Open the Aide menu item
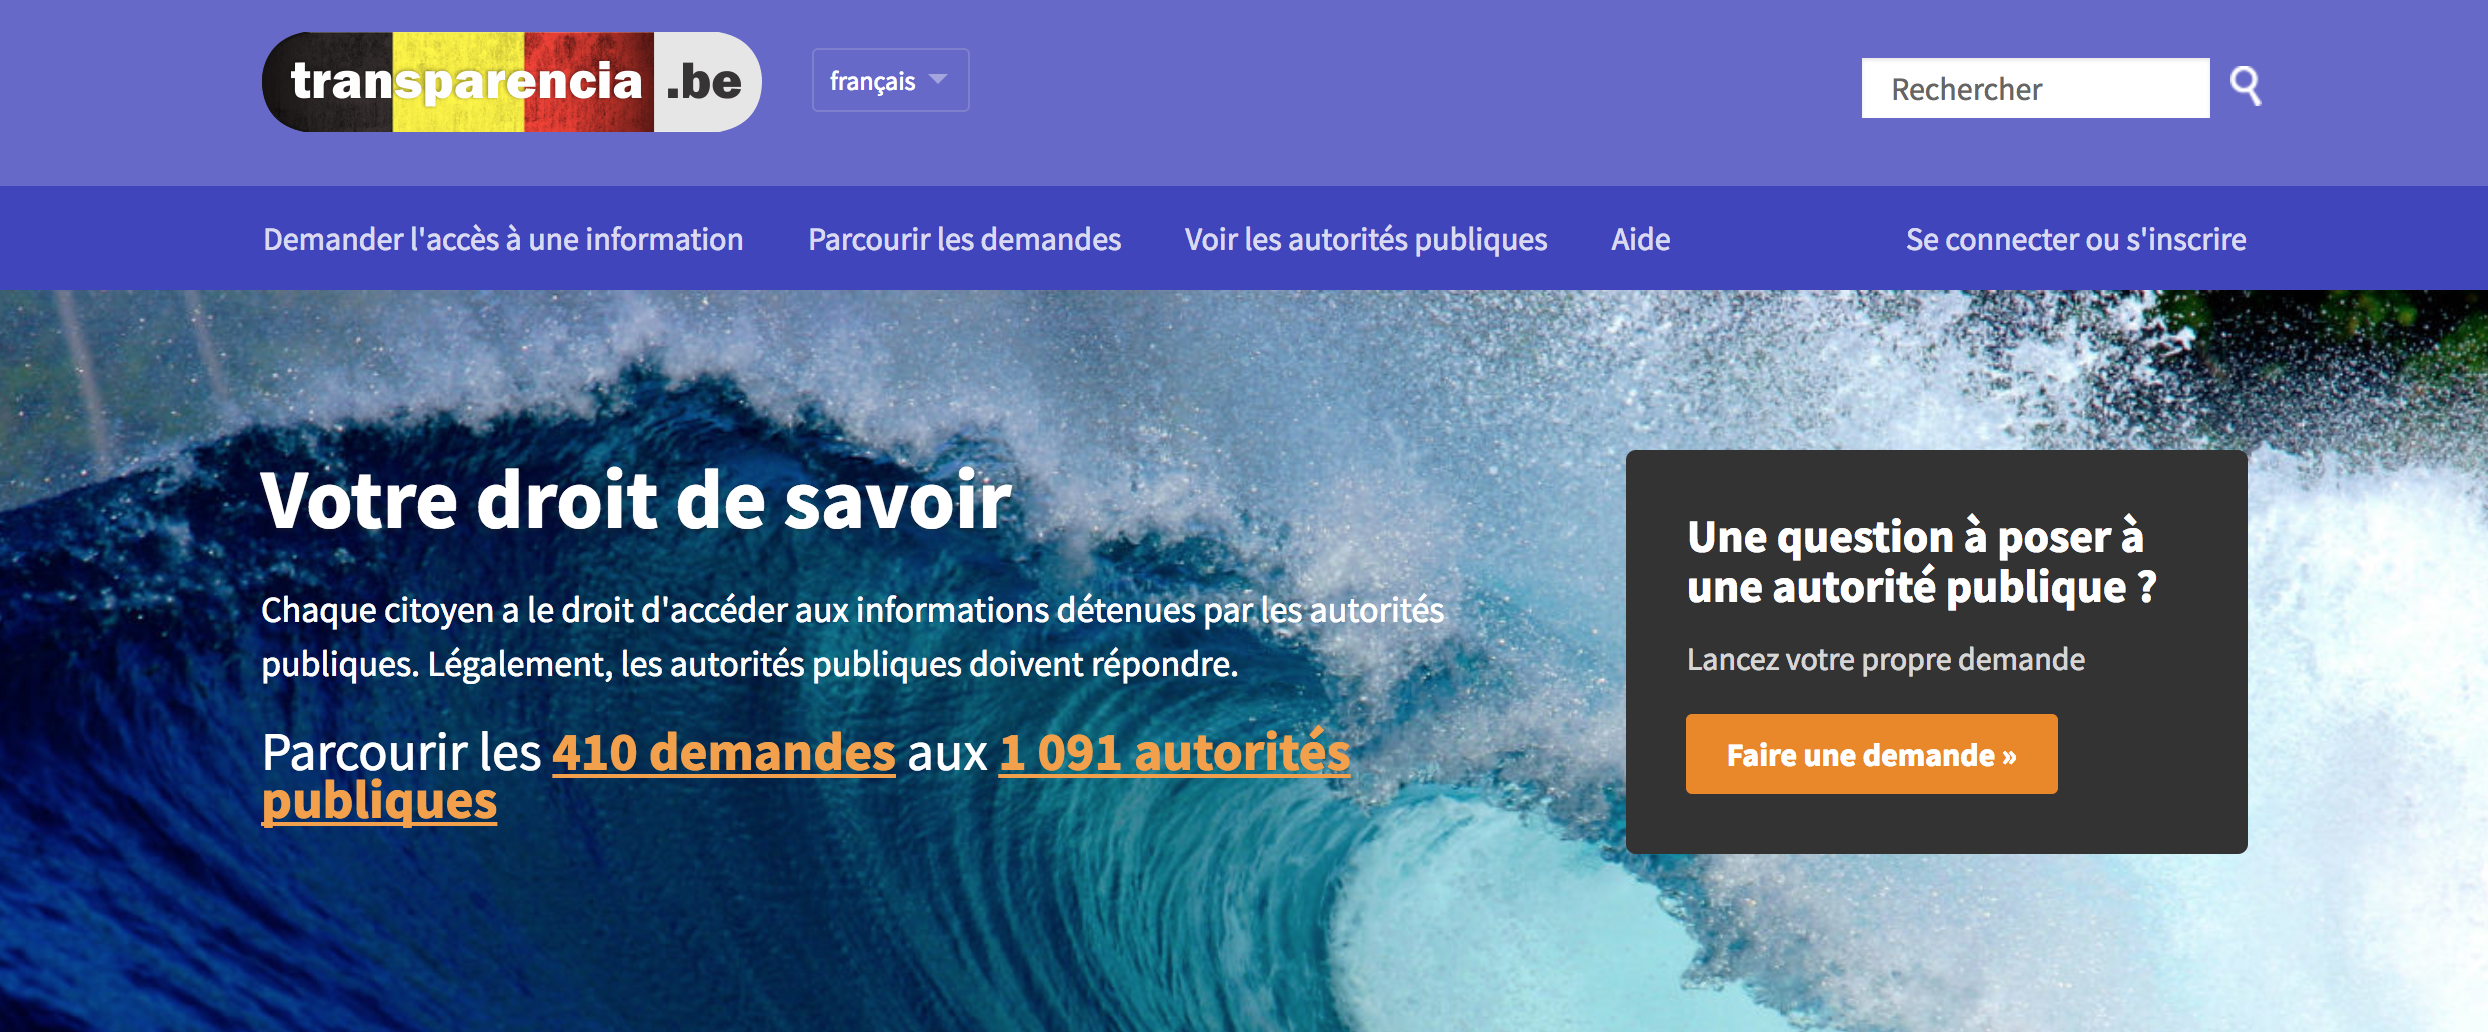 coord(1640,239)
